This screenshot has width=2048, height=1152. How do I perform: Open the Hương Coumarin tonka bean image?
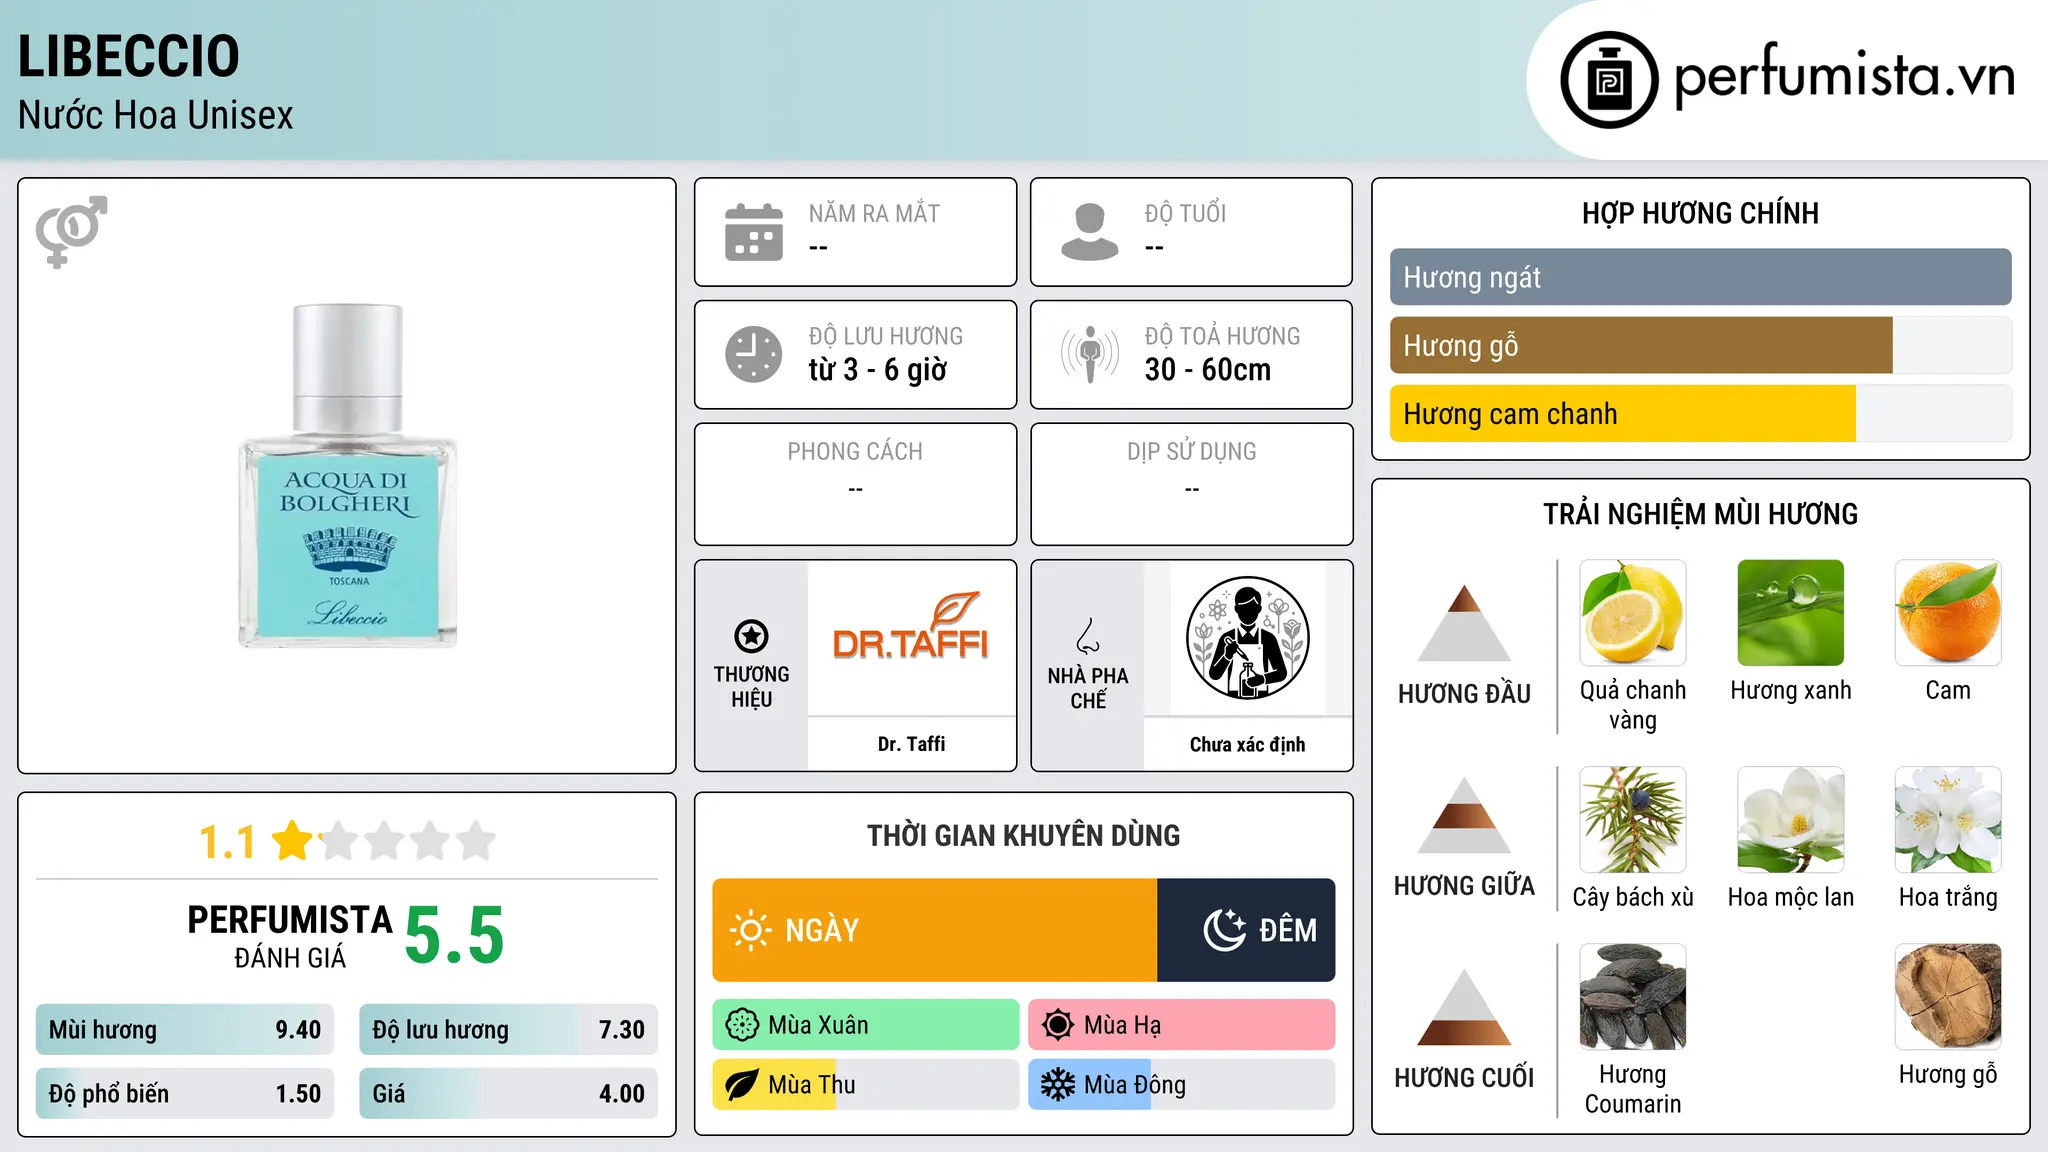(1633, 997)
